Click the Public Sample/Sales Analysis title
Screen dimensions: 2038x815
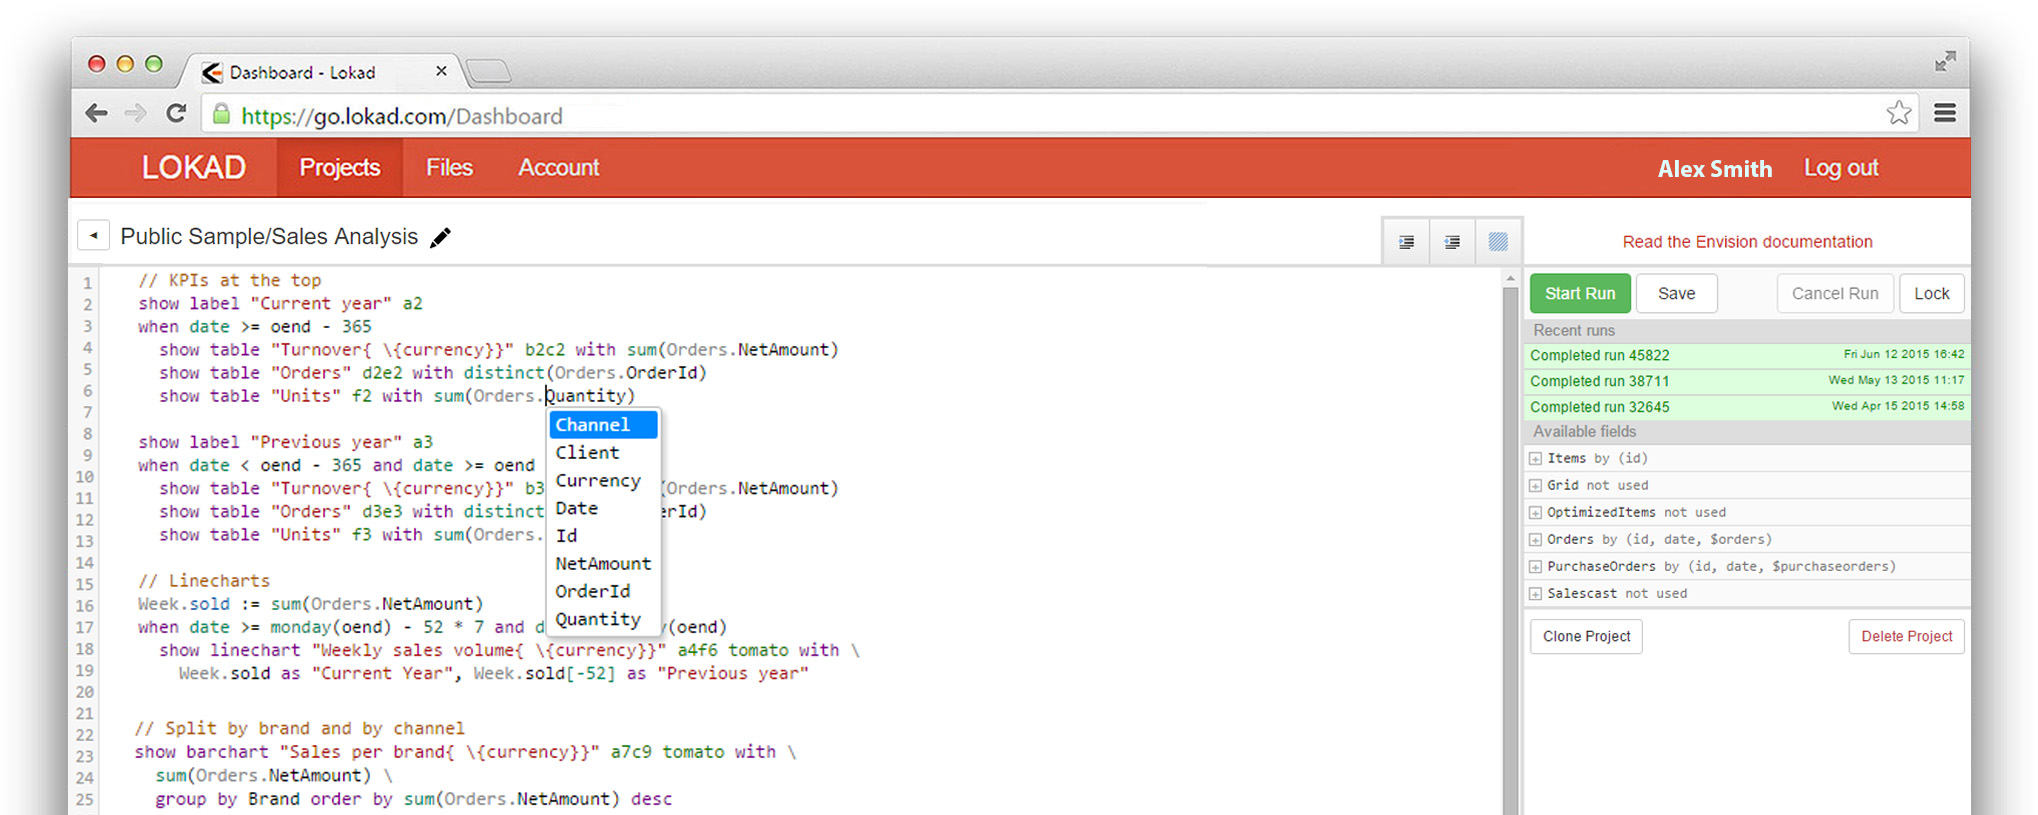269,237
